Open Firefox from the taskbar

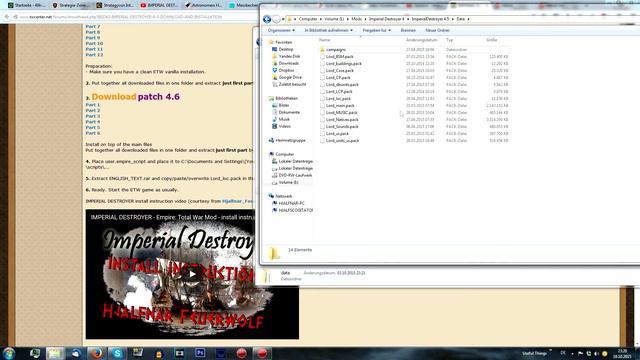(96, 353)
